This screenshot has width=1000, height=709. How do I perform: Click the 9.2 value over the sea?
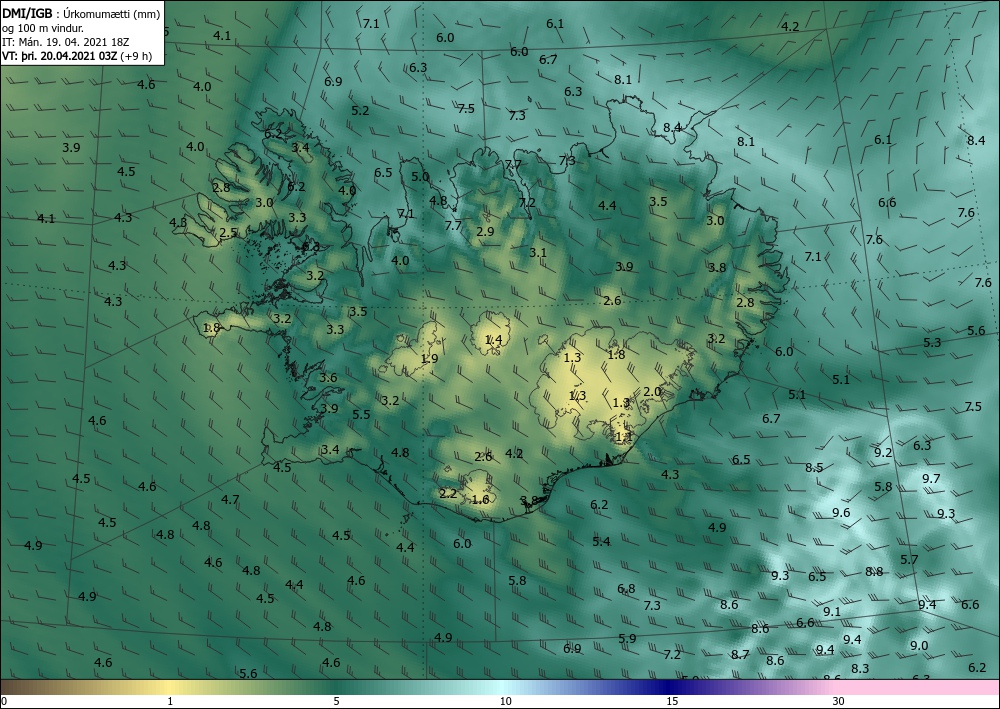[883, 453]
